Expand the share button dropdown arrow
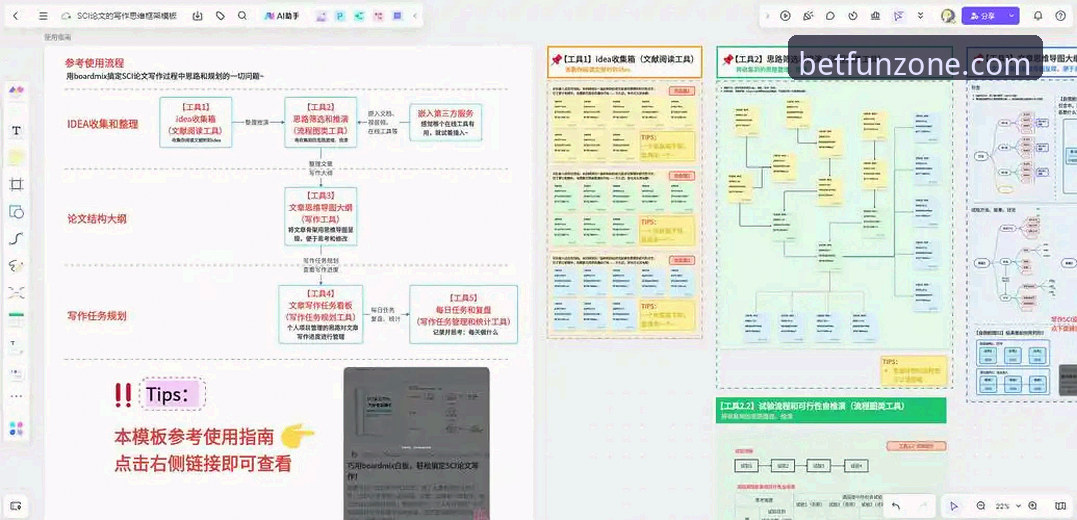Screen dimensions: 1077x520 (1011, 16)
